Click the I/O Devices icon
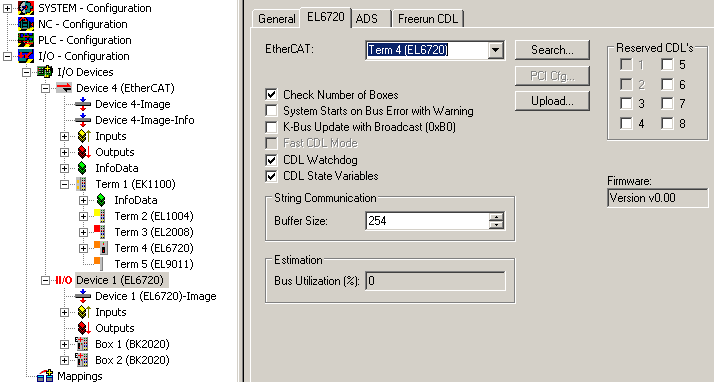714x382 pixels. pyautogui.click(x=45, y=72)
